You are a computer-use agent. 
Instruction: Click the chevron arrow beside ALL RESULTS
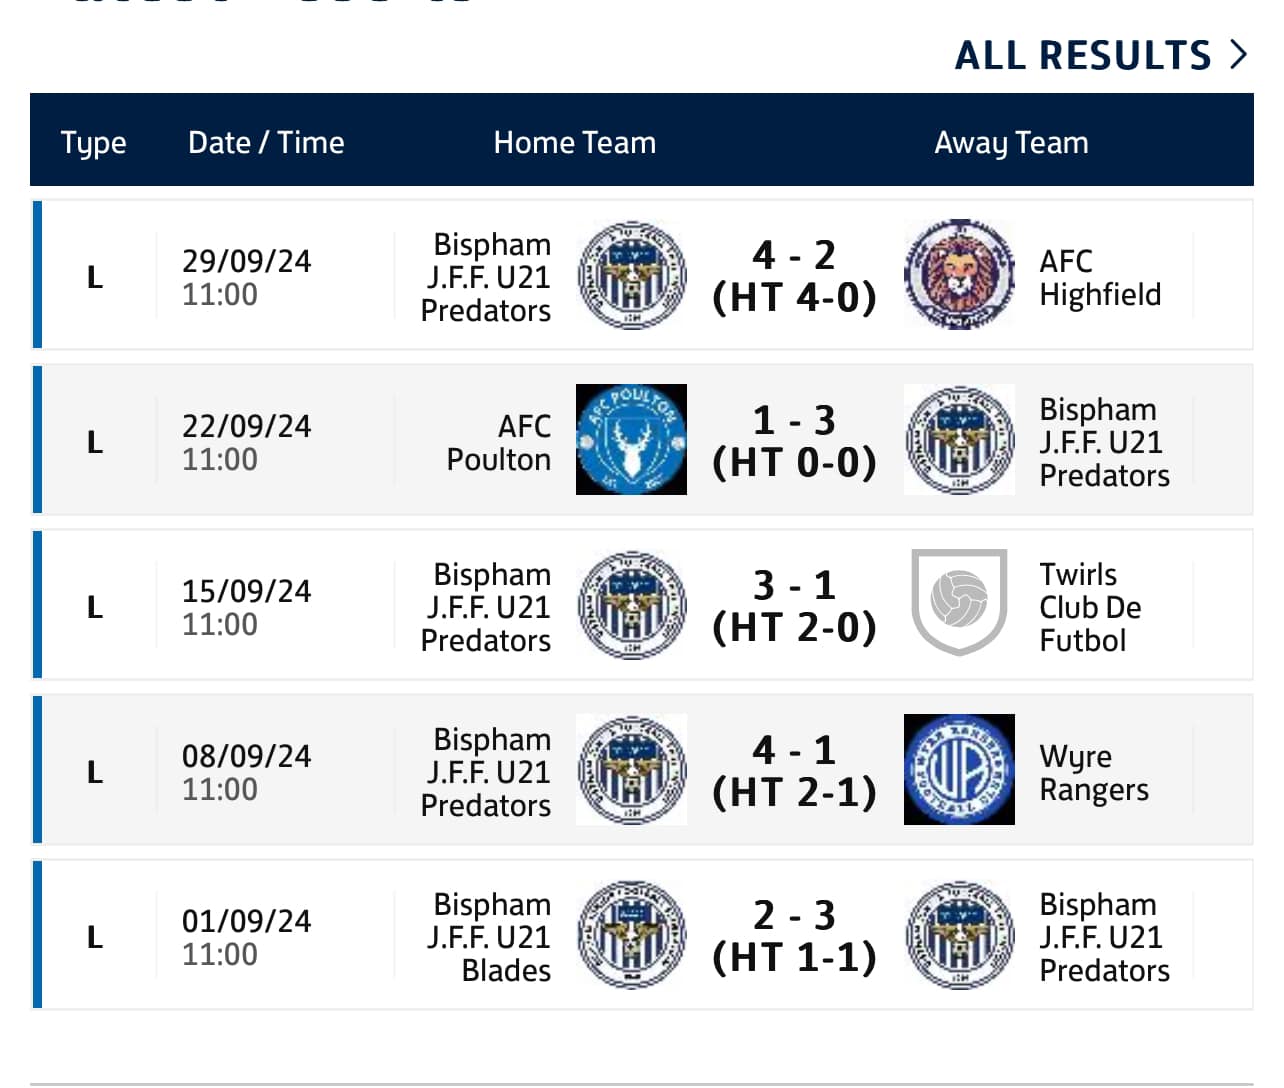(1239, 54)
